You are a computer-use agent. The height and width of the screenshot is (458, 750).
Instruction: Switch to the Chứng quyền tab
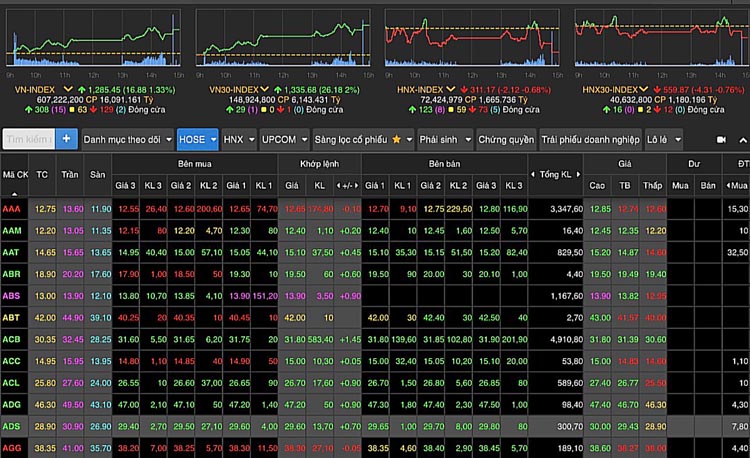pyautogui.click(x=505, y=139)
